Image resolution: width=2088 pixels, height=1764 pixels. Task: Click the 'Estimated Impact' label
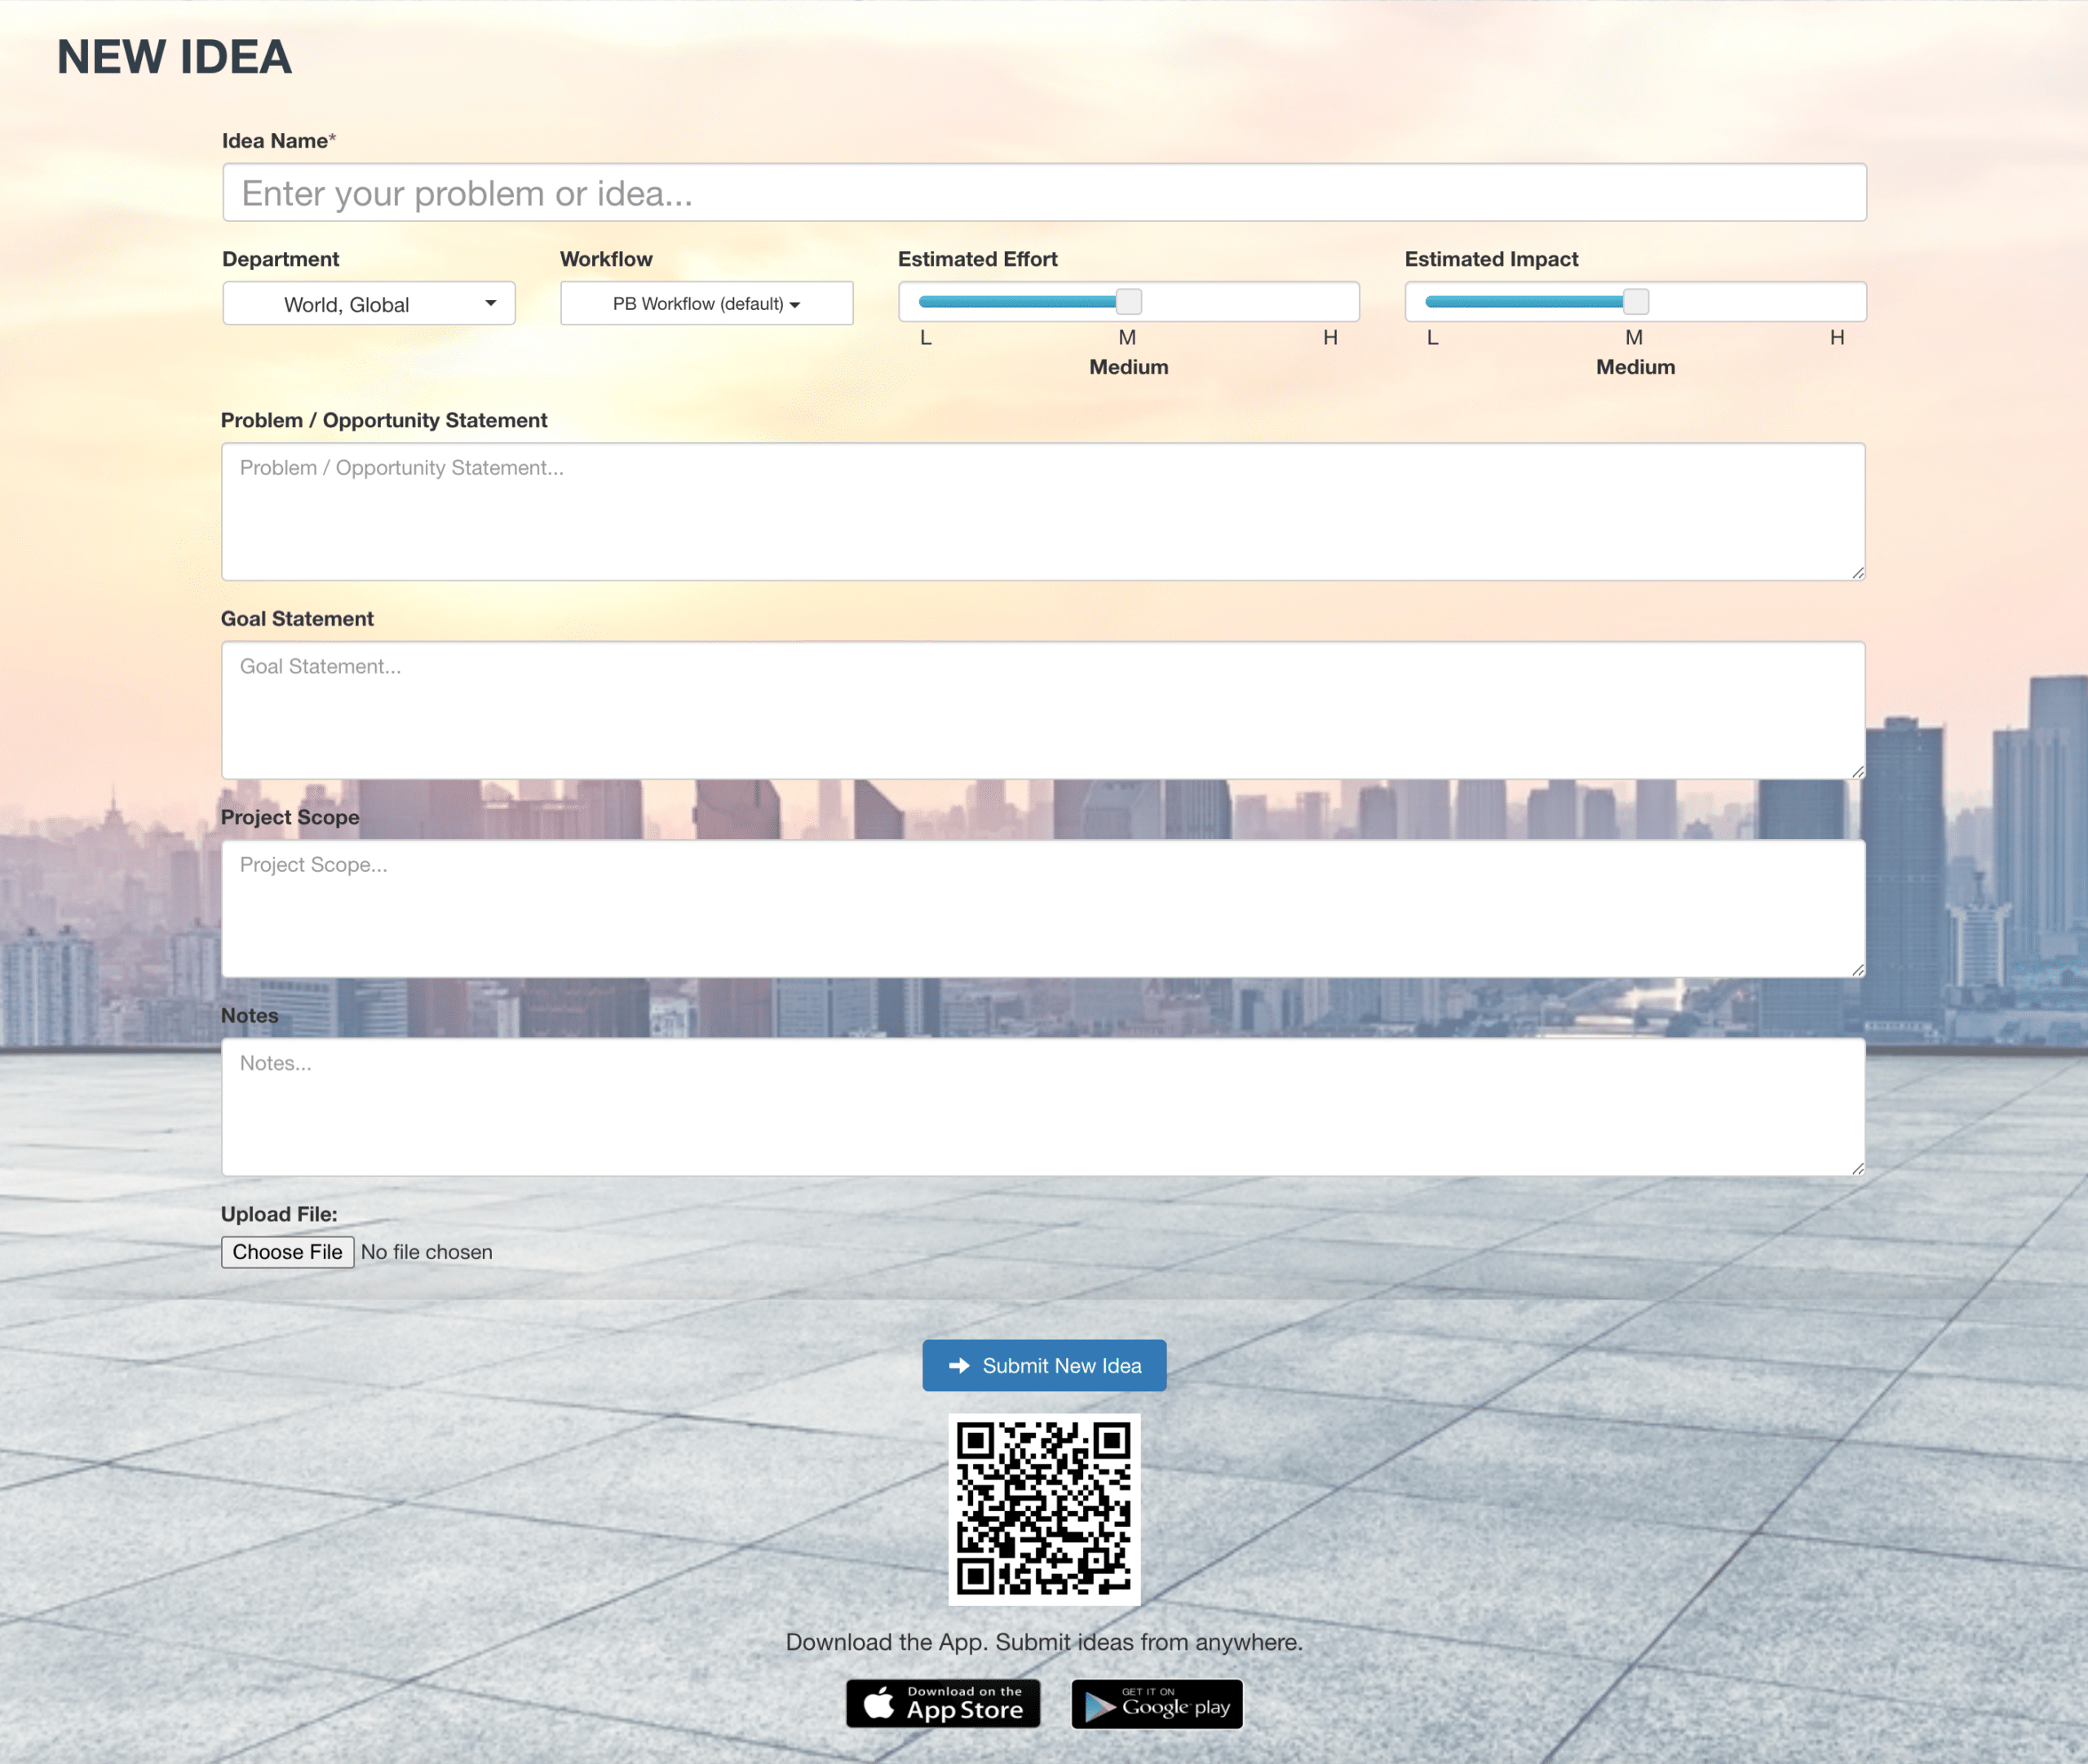click(1491, 259)
